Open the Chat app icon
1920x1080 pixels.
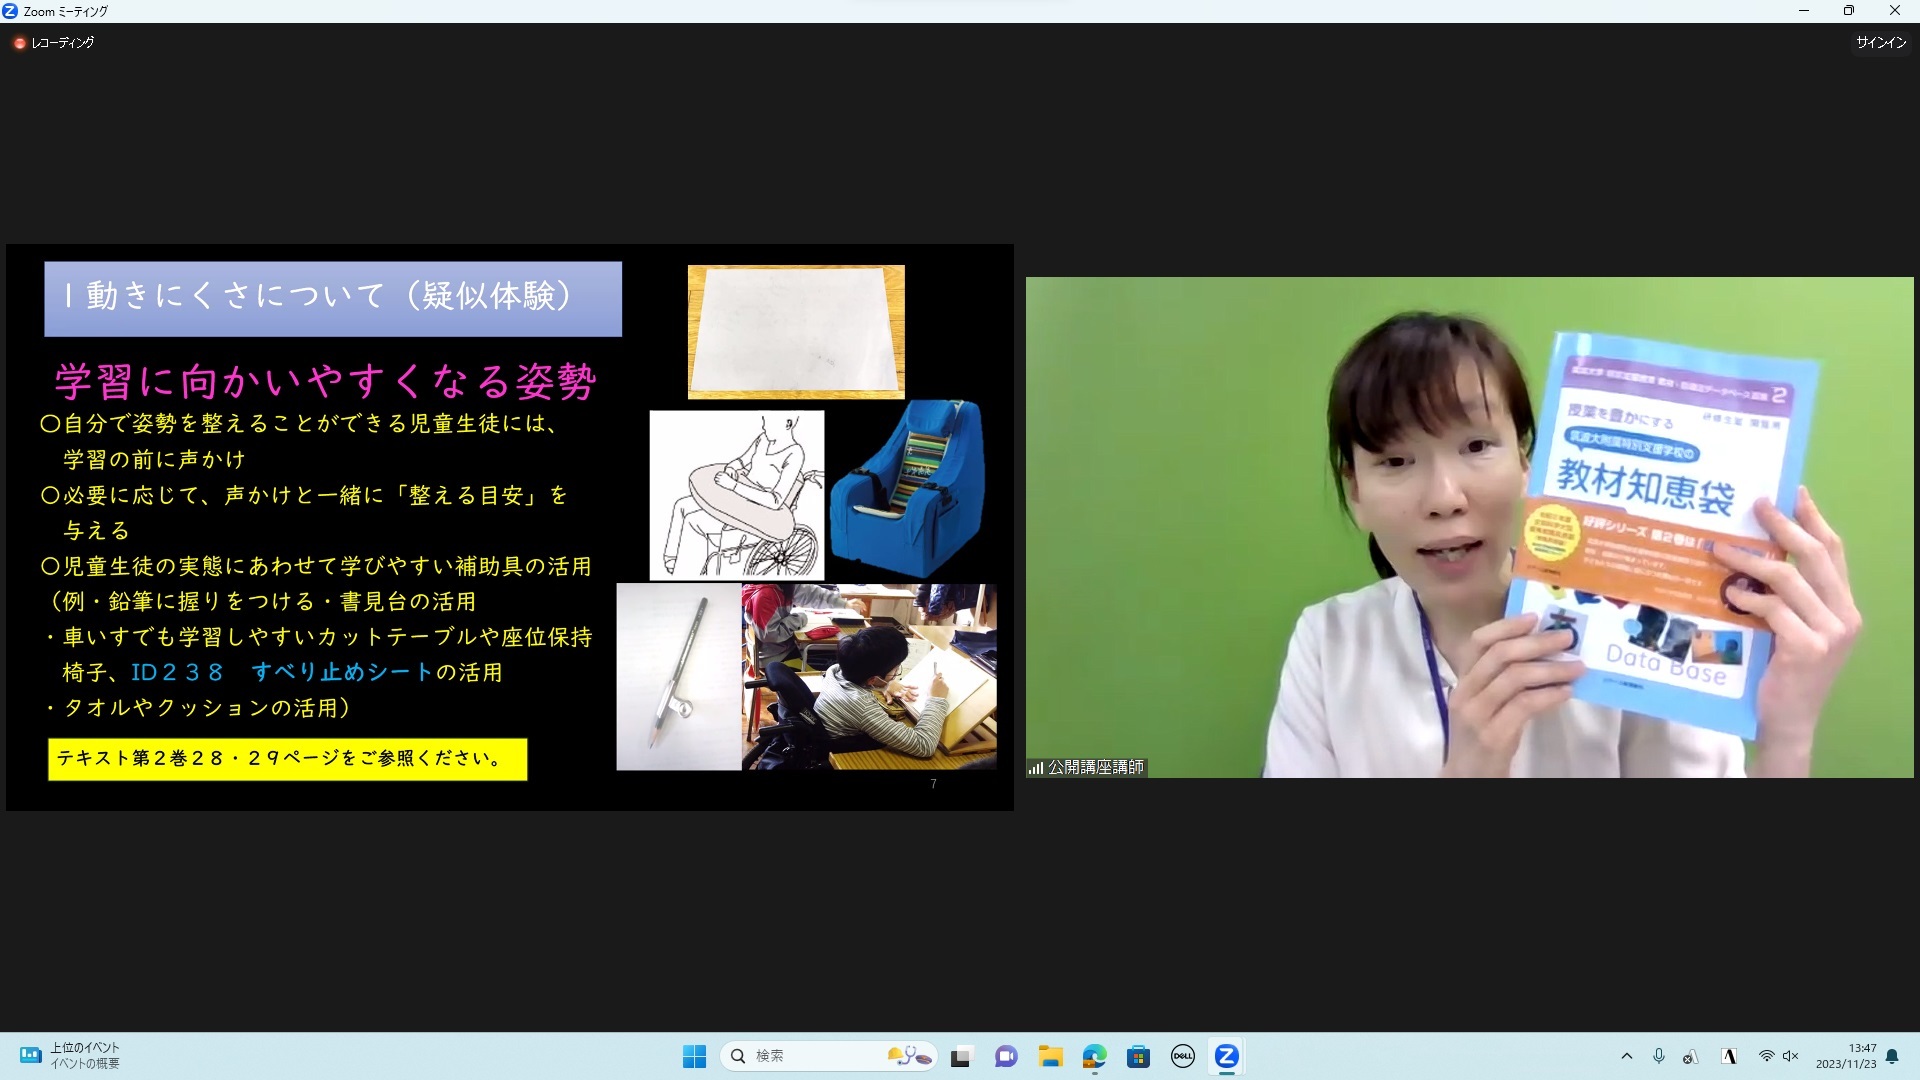pos(1006,1056)
